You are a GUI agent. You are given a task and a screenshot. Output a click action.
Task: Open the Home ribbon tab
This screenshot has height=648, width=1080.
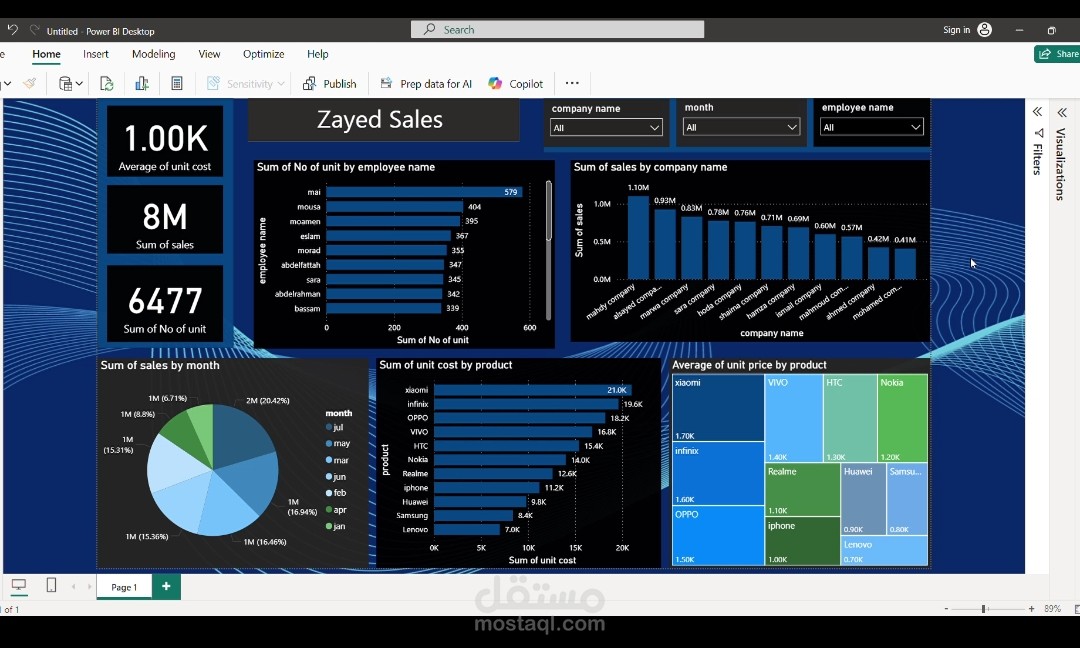46,54
